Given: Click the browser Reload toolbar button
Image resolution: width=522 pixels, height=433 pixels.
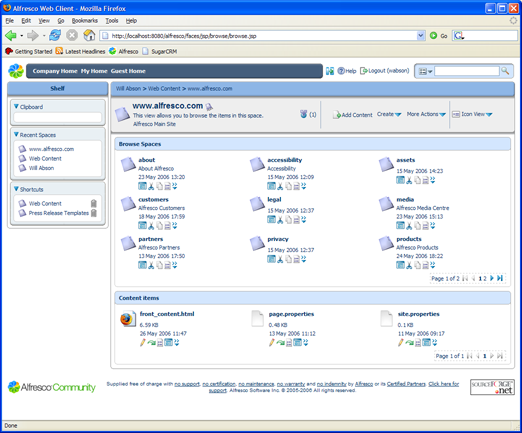Looking at the screenshot, I should (55, 35).
